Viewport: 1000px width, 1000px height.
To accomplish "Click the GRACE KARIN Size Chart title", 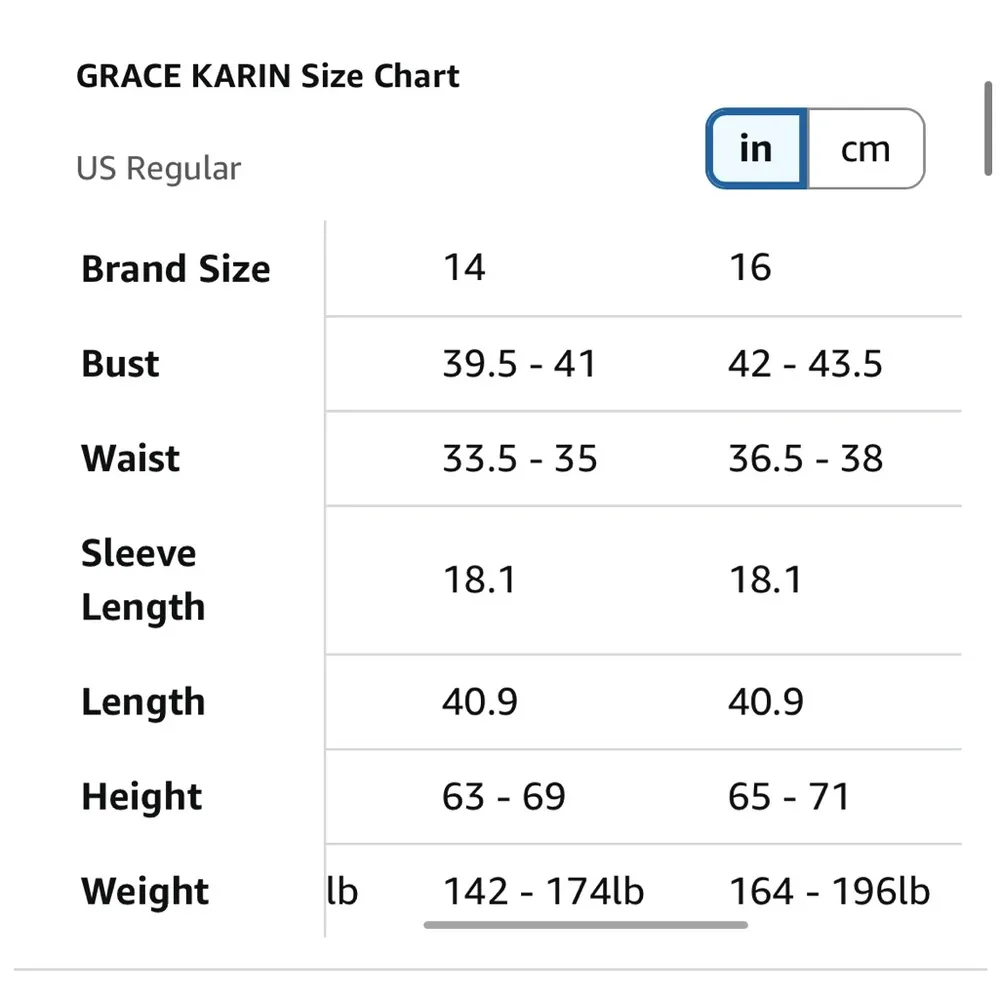I will click(x=267, y=75).
